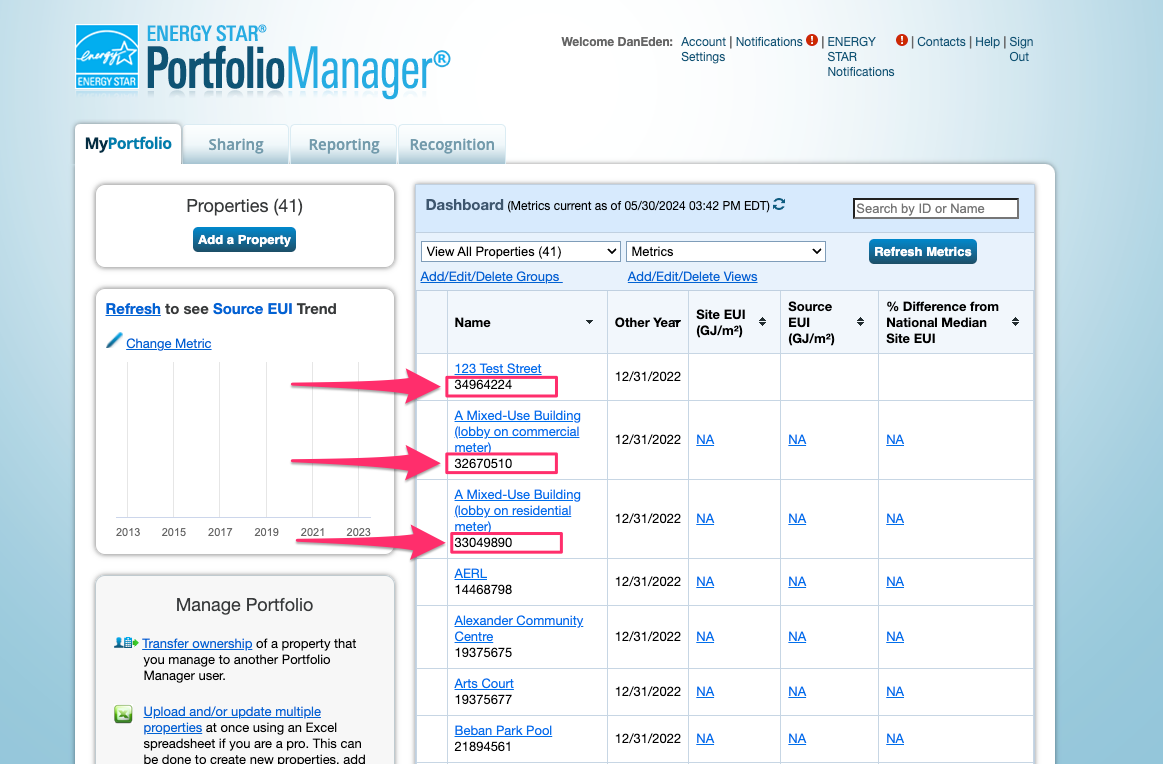Image resolution: width=1163 pixels, height=764 pixels.
Task: Click Site EUI NA for AERL
Action: coord(705,582)
